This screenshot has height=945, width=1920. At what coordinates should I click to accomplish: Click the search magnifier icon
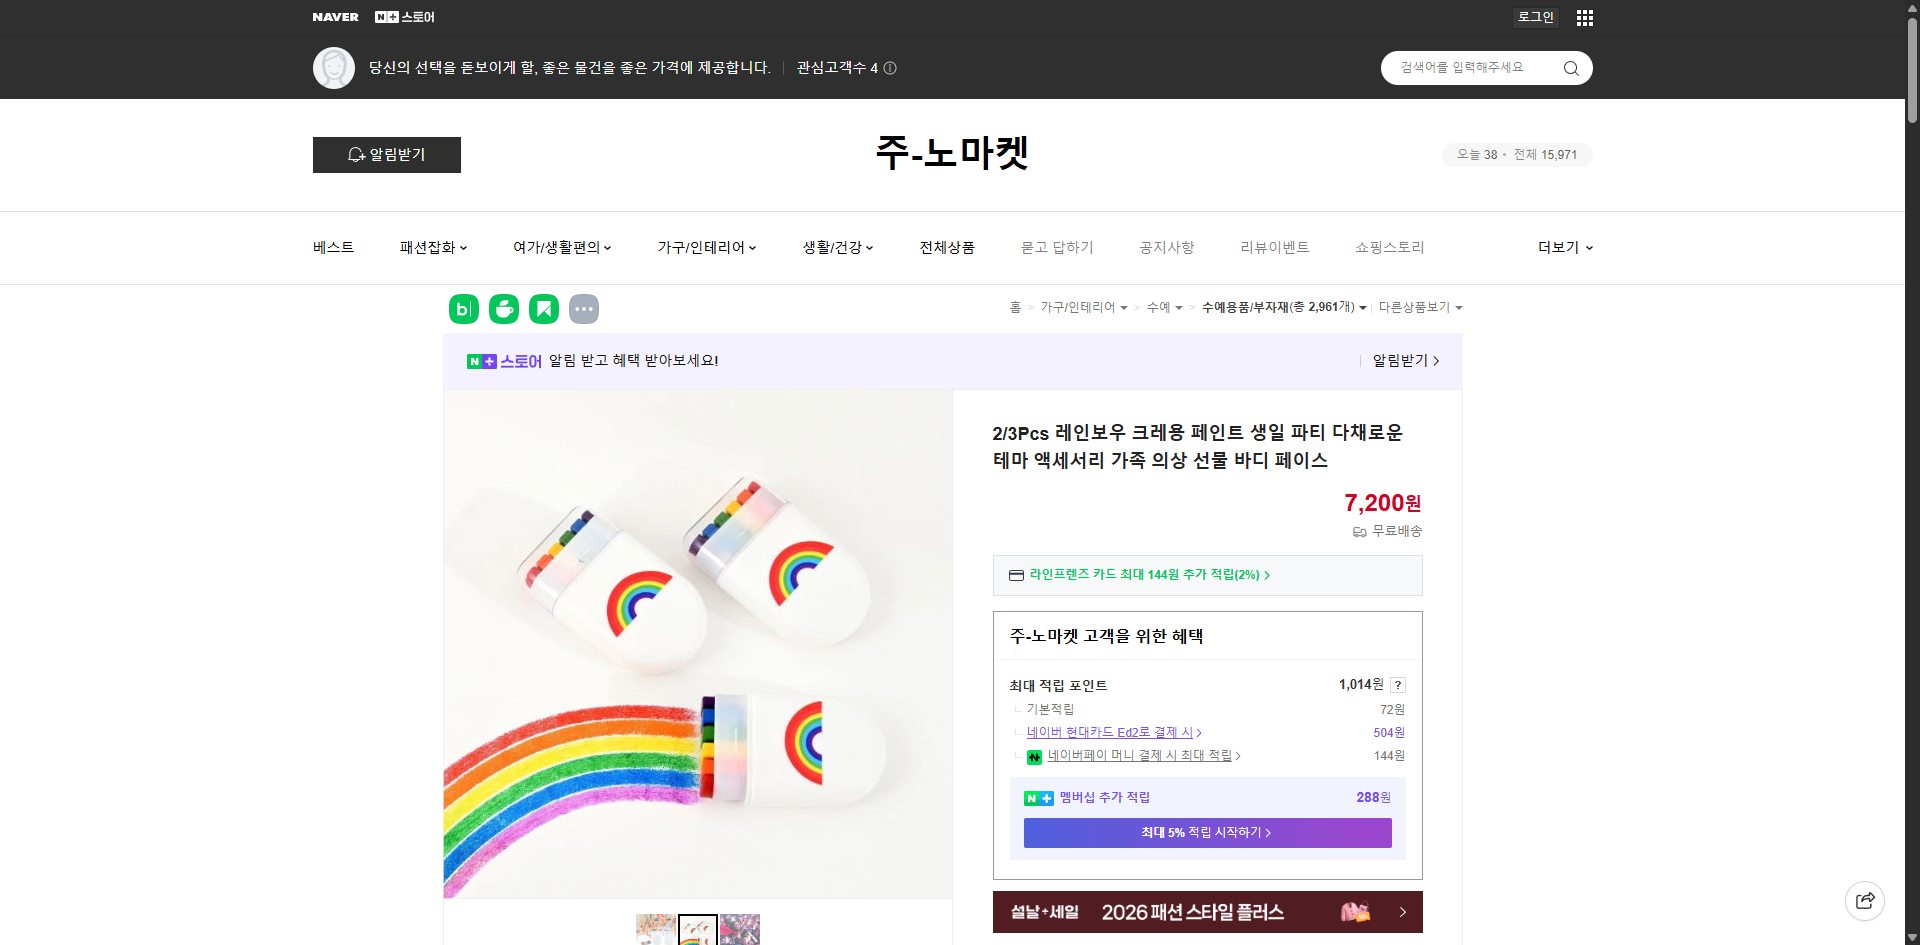[1570, 67]
